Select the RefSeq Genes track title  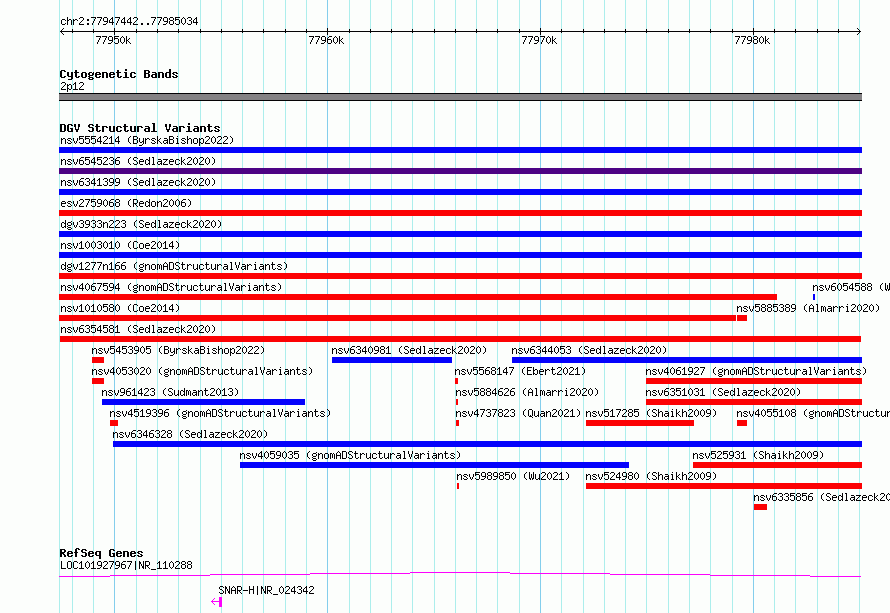click(x=101, y=553)
